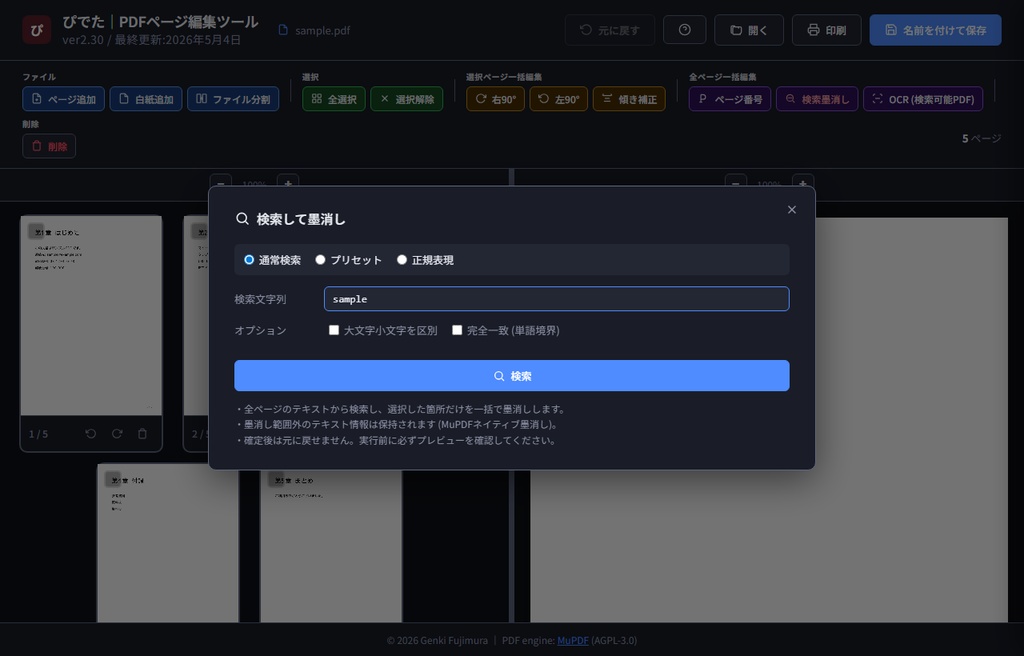The image size is (1024, 656).
Task: Zoom in preview pane plus button
Action: (803, 184)
